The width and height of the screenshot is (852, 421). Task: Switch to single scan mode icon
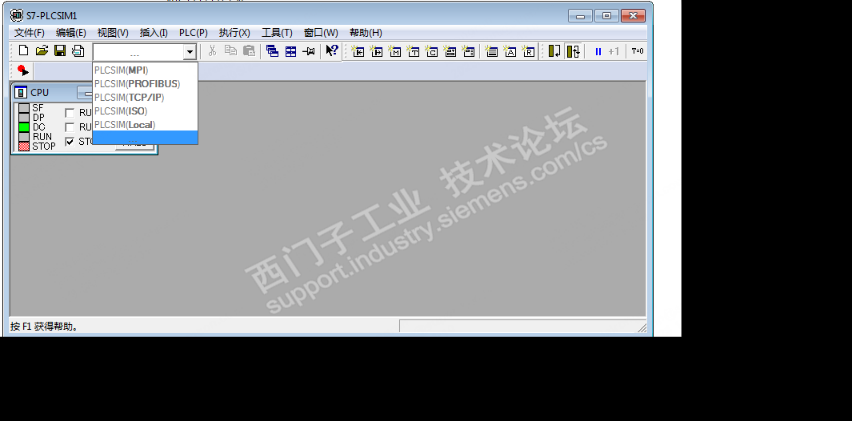click(x=554, y=51)
